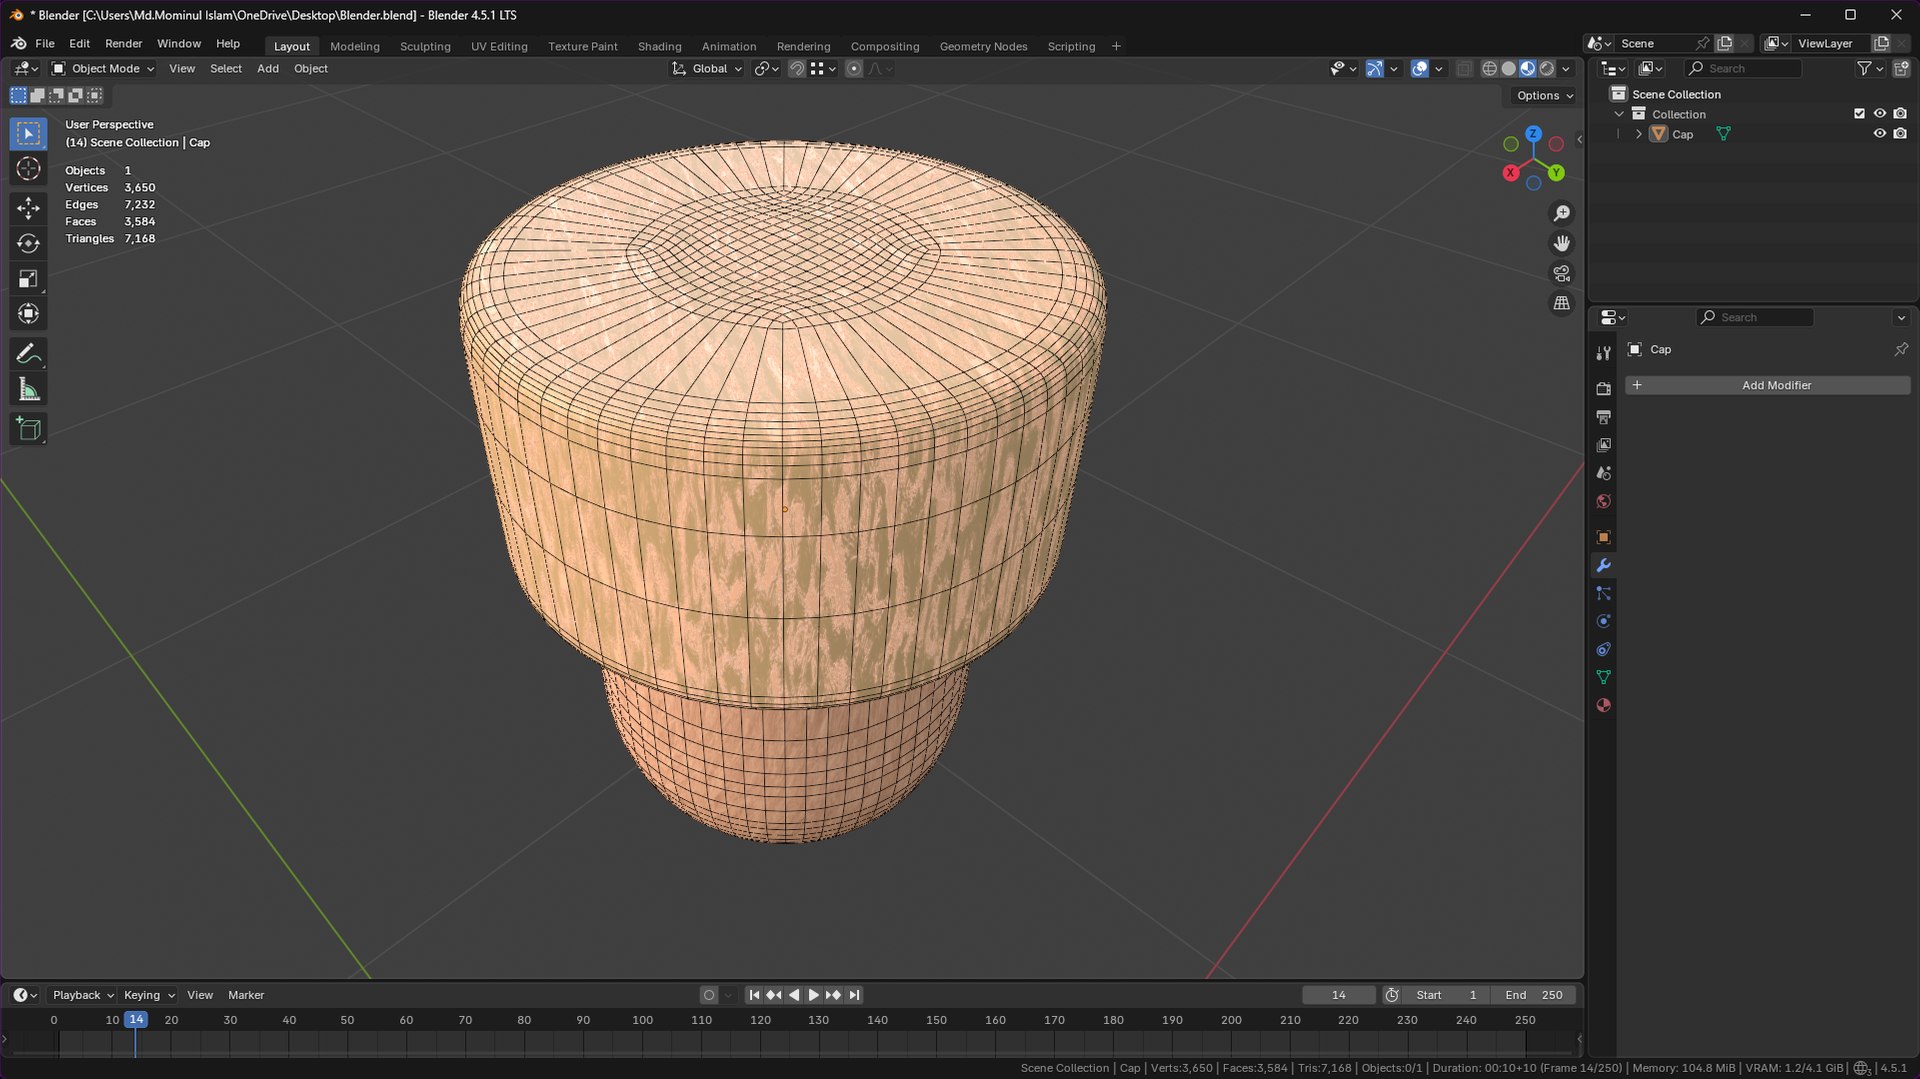Pin the Cap properties context
The image size is (1920, 1079).
point(1900,349)
